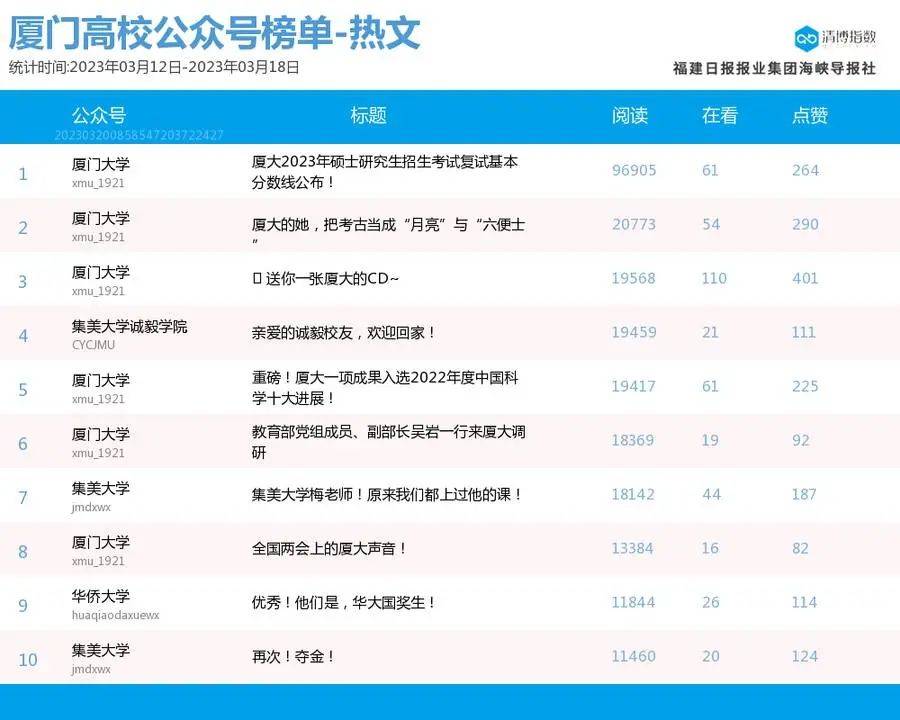Screen dimensions: 900x720
Task: Click likes value 401
Action: click(805, 278)
